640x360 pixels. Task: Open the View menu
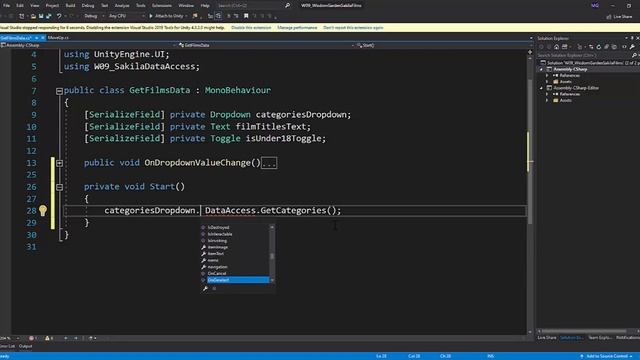(x=35, y=6)
